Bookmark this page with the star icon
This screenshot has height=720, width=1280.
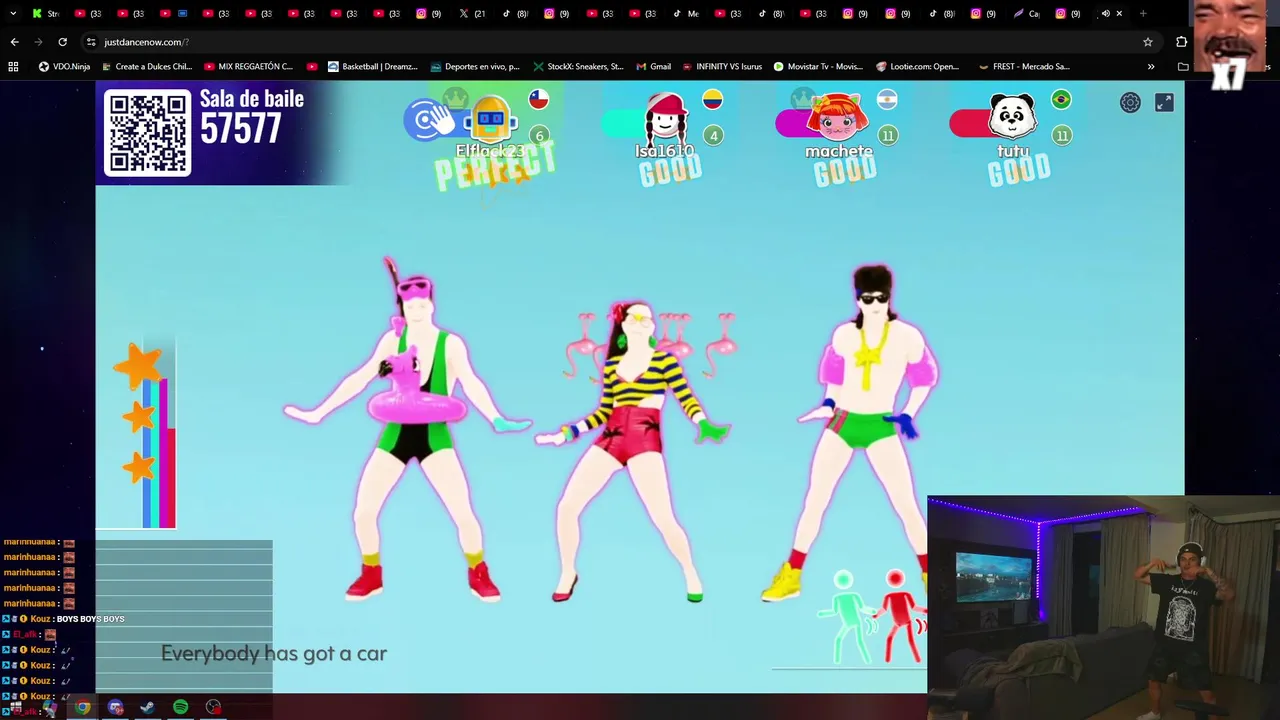coord(1148,42)
